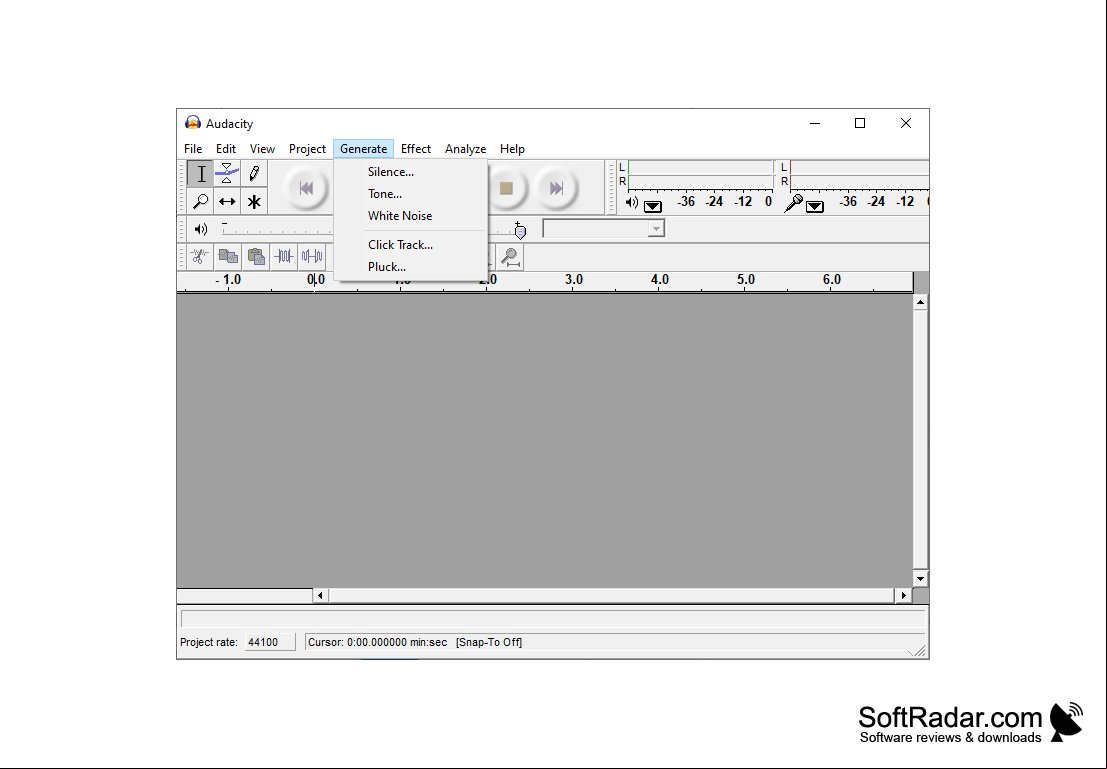Click the Copy toolbar icon
1107x769 pixels.
click(227, 257)
